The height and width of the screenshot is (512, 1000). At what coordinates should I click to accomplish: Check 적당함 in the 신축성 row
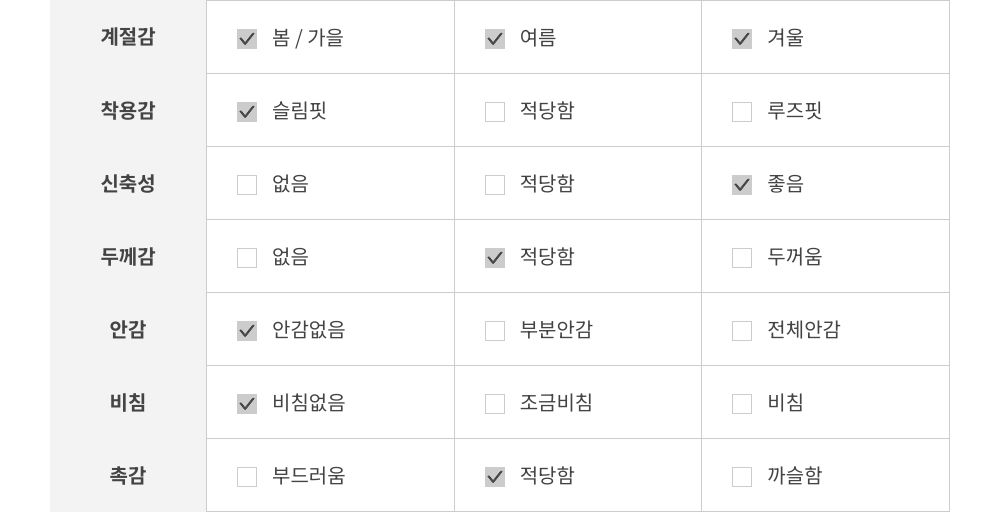[495, 185]
